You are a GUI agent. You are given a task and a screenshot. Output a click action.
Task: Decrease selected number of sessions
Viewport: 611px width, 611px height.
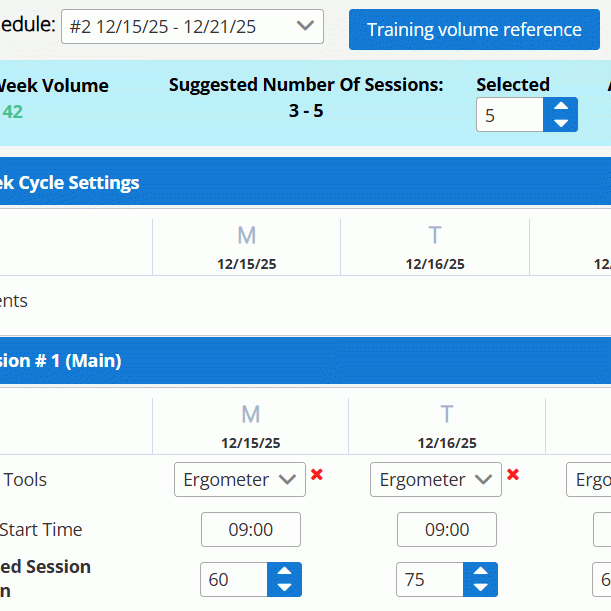click(x=560, y=124)
